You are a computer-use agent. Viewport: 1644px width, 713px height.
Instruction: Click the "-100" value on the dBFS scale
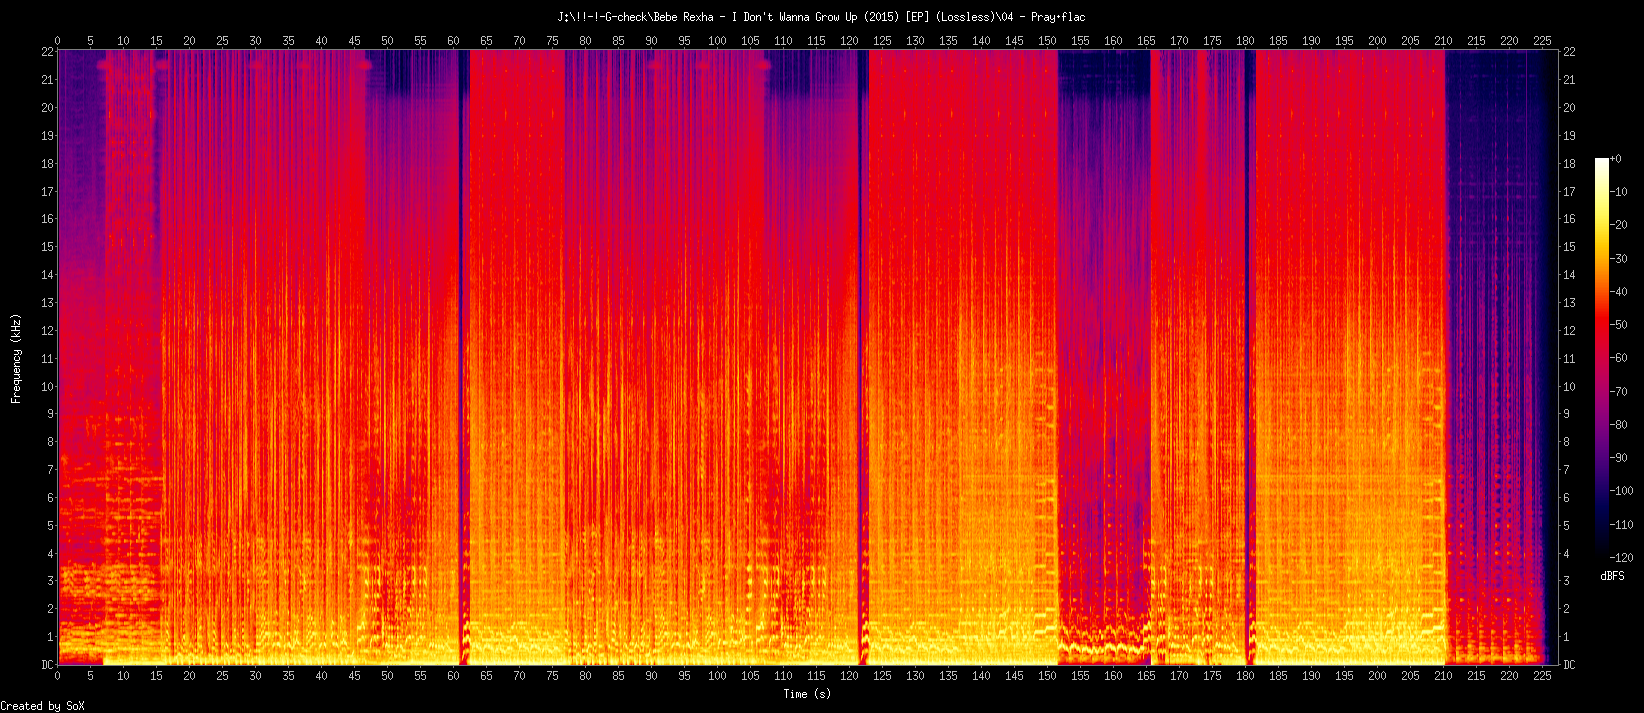1621,491
